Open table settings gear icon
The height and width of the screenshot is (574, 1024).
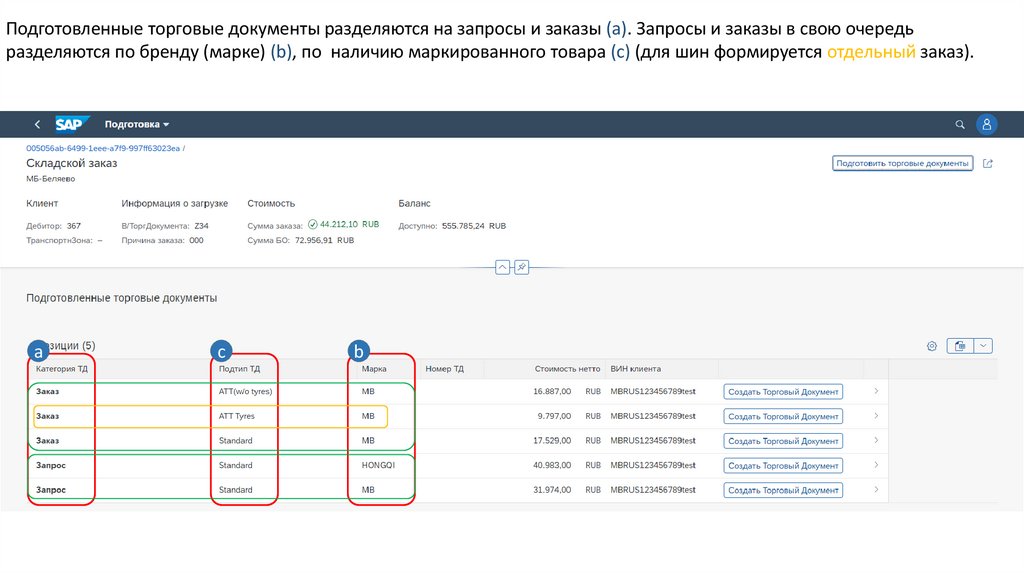(x=931, y=346)
